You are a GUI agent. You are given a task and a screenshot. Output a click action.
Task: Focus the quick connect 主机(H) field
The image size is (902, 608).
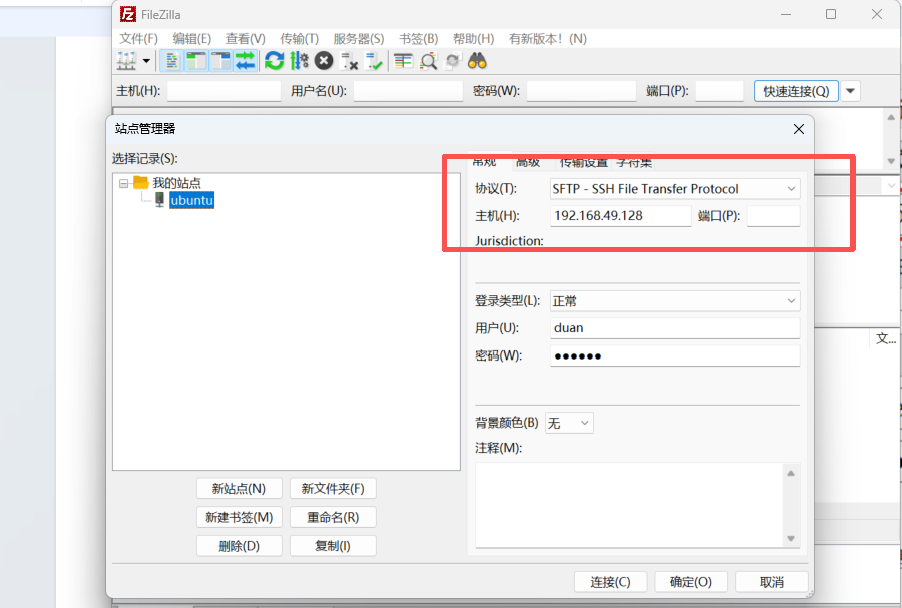pyautogui.click(x=224, y=91)
